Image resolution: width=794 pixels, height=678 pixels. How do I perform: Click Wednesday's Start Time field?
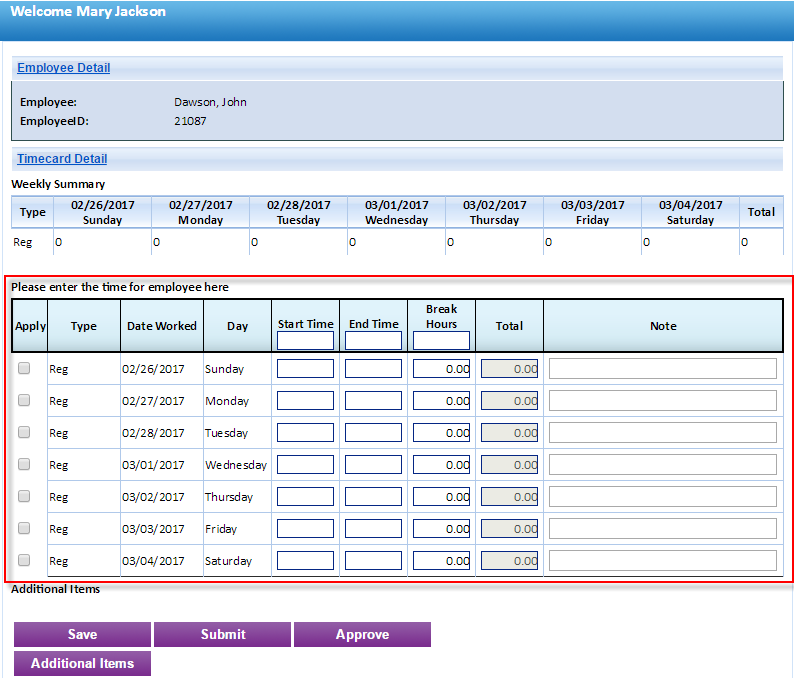tap(305, 464)
